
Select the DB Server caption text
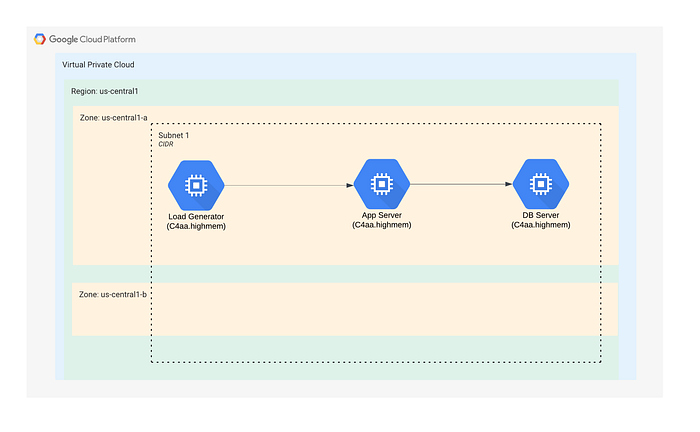coord(541,215)
